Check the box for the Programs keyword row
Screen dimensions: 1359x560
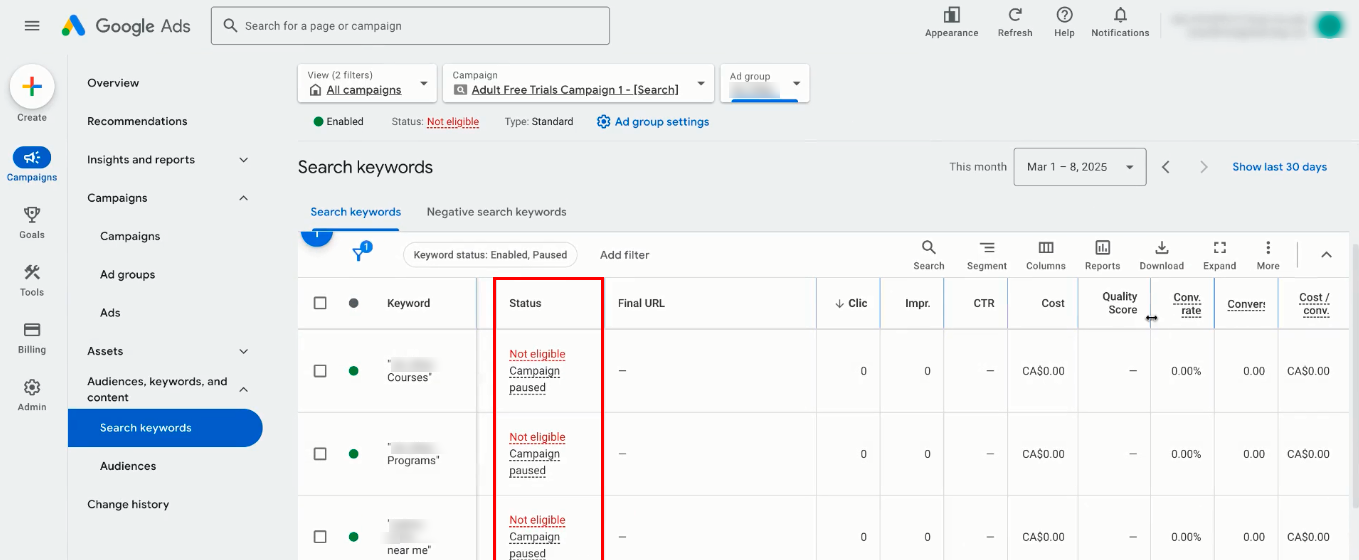click(x=320, y=454)
